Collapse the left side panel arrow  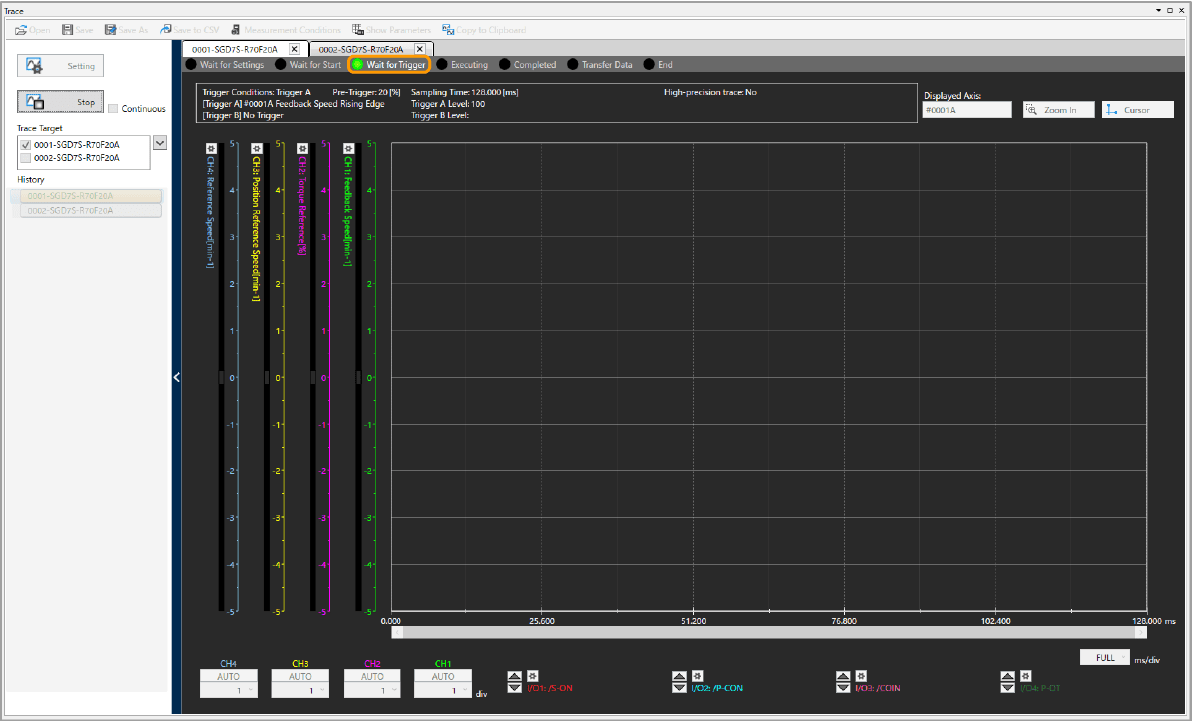tap(176, 377)
